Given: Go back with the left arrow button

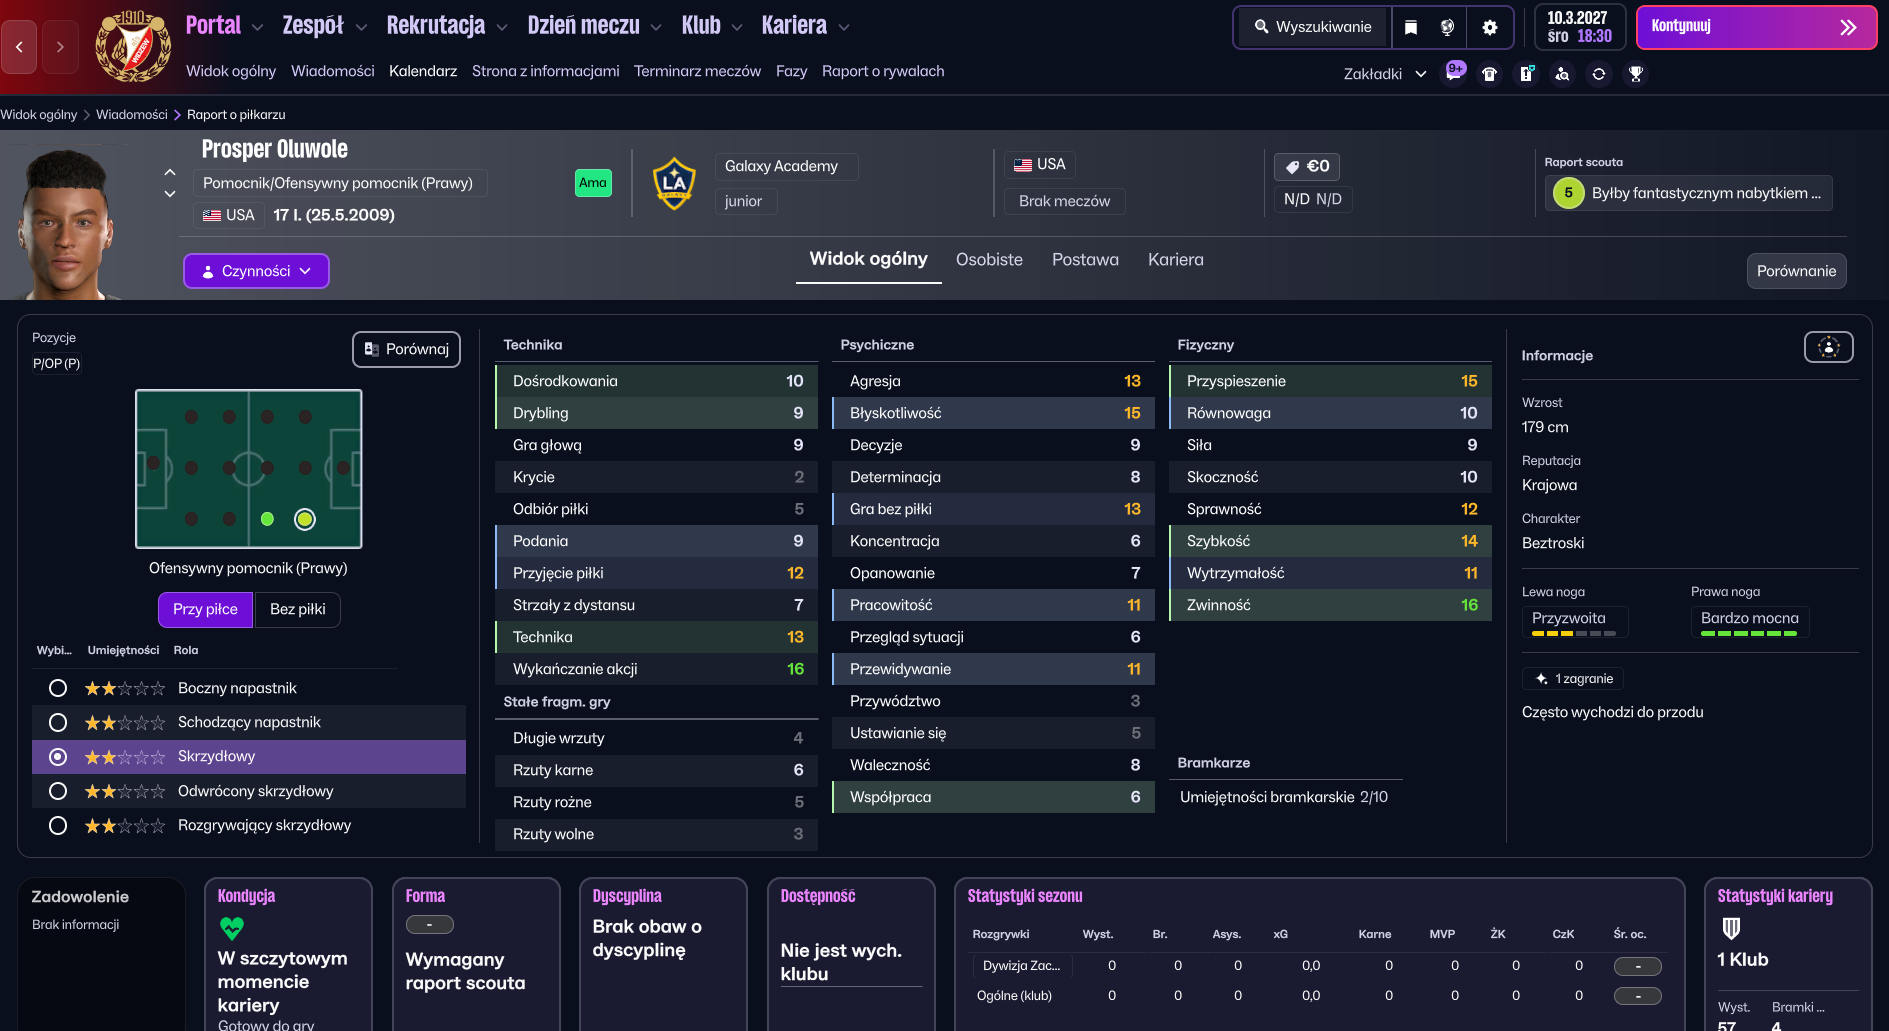Looking at the screenshot, I should pyautogui.click(x=19, y=46).
